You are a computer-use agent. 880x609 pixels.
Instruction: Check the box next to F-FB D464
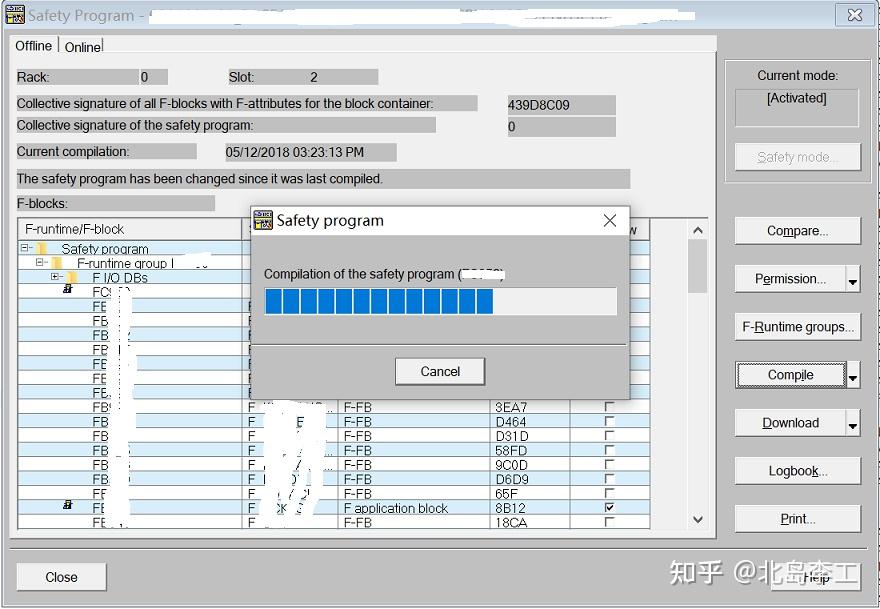[609, 423]
